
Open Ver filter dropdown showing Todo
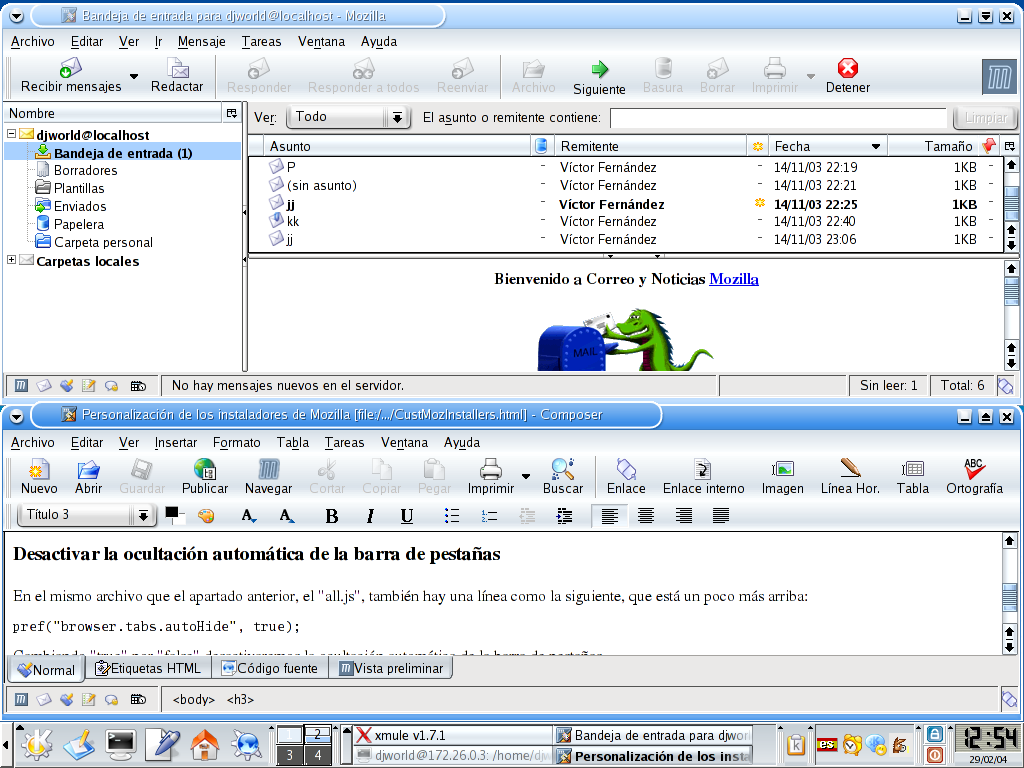click(x=349, y=118)
